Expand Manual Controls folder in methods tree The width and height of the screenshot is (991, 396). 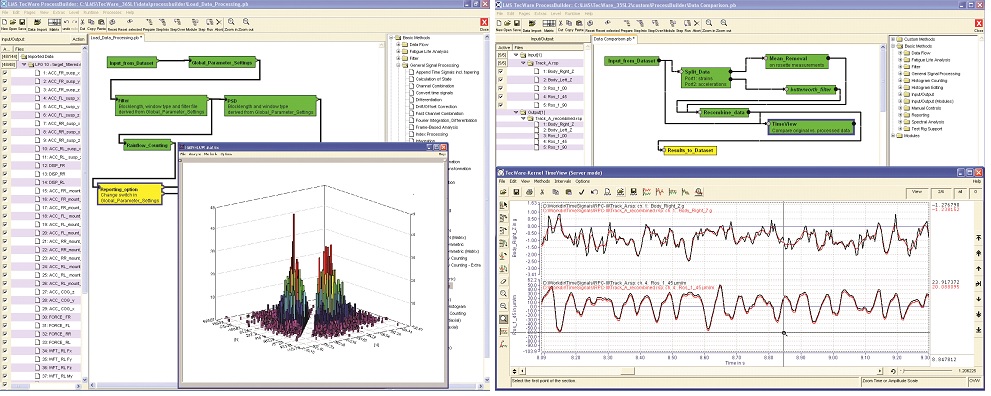click(x=900, y=108)
